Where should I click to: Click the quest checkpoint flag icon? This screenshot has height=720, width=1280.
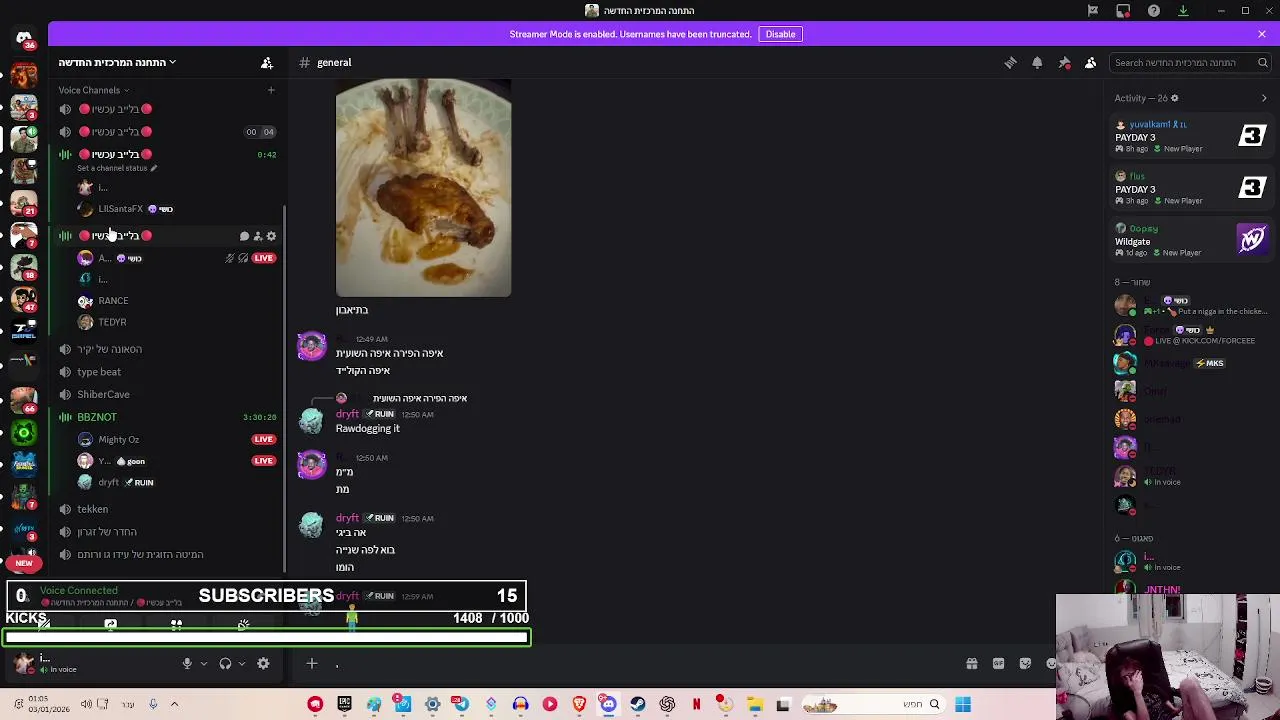[x=1093, y=10]
